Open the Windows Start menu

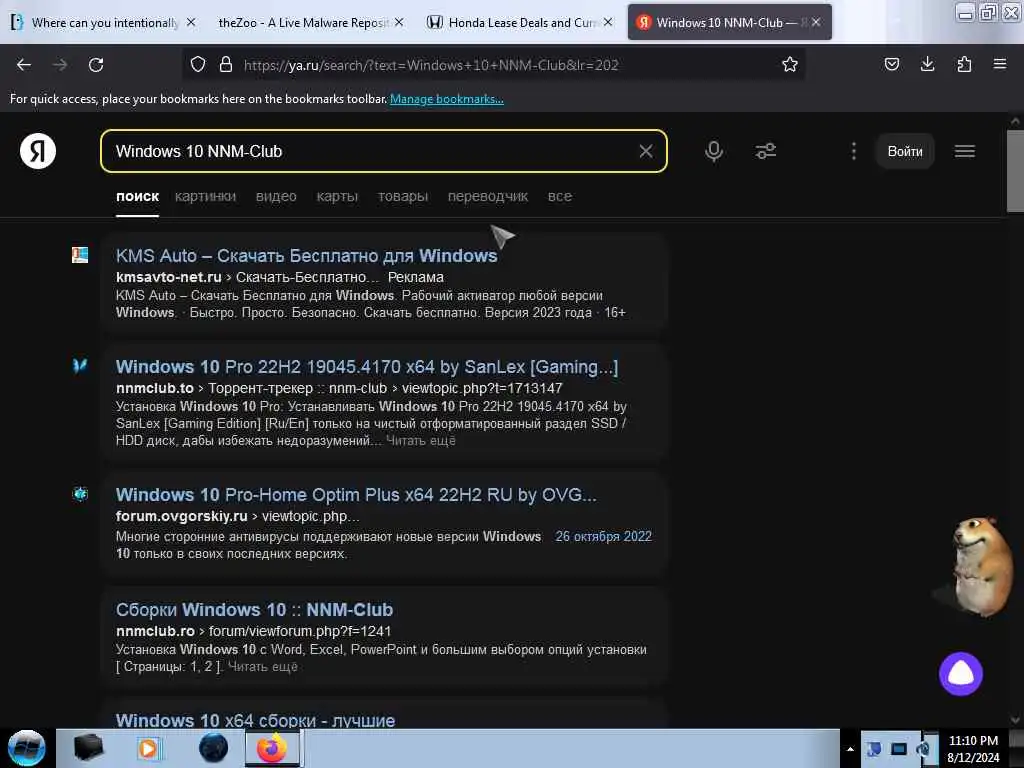coord(27,748)
